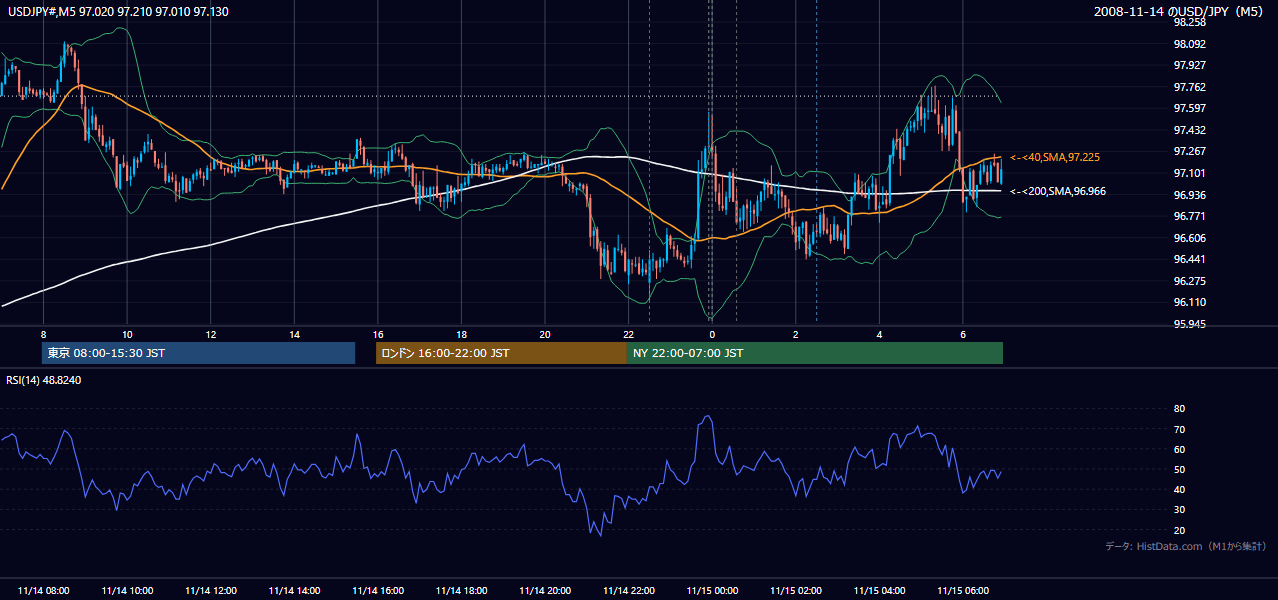Click time label 11/14 08:00
1278x600 pixels.
click(43, 591)
